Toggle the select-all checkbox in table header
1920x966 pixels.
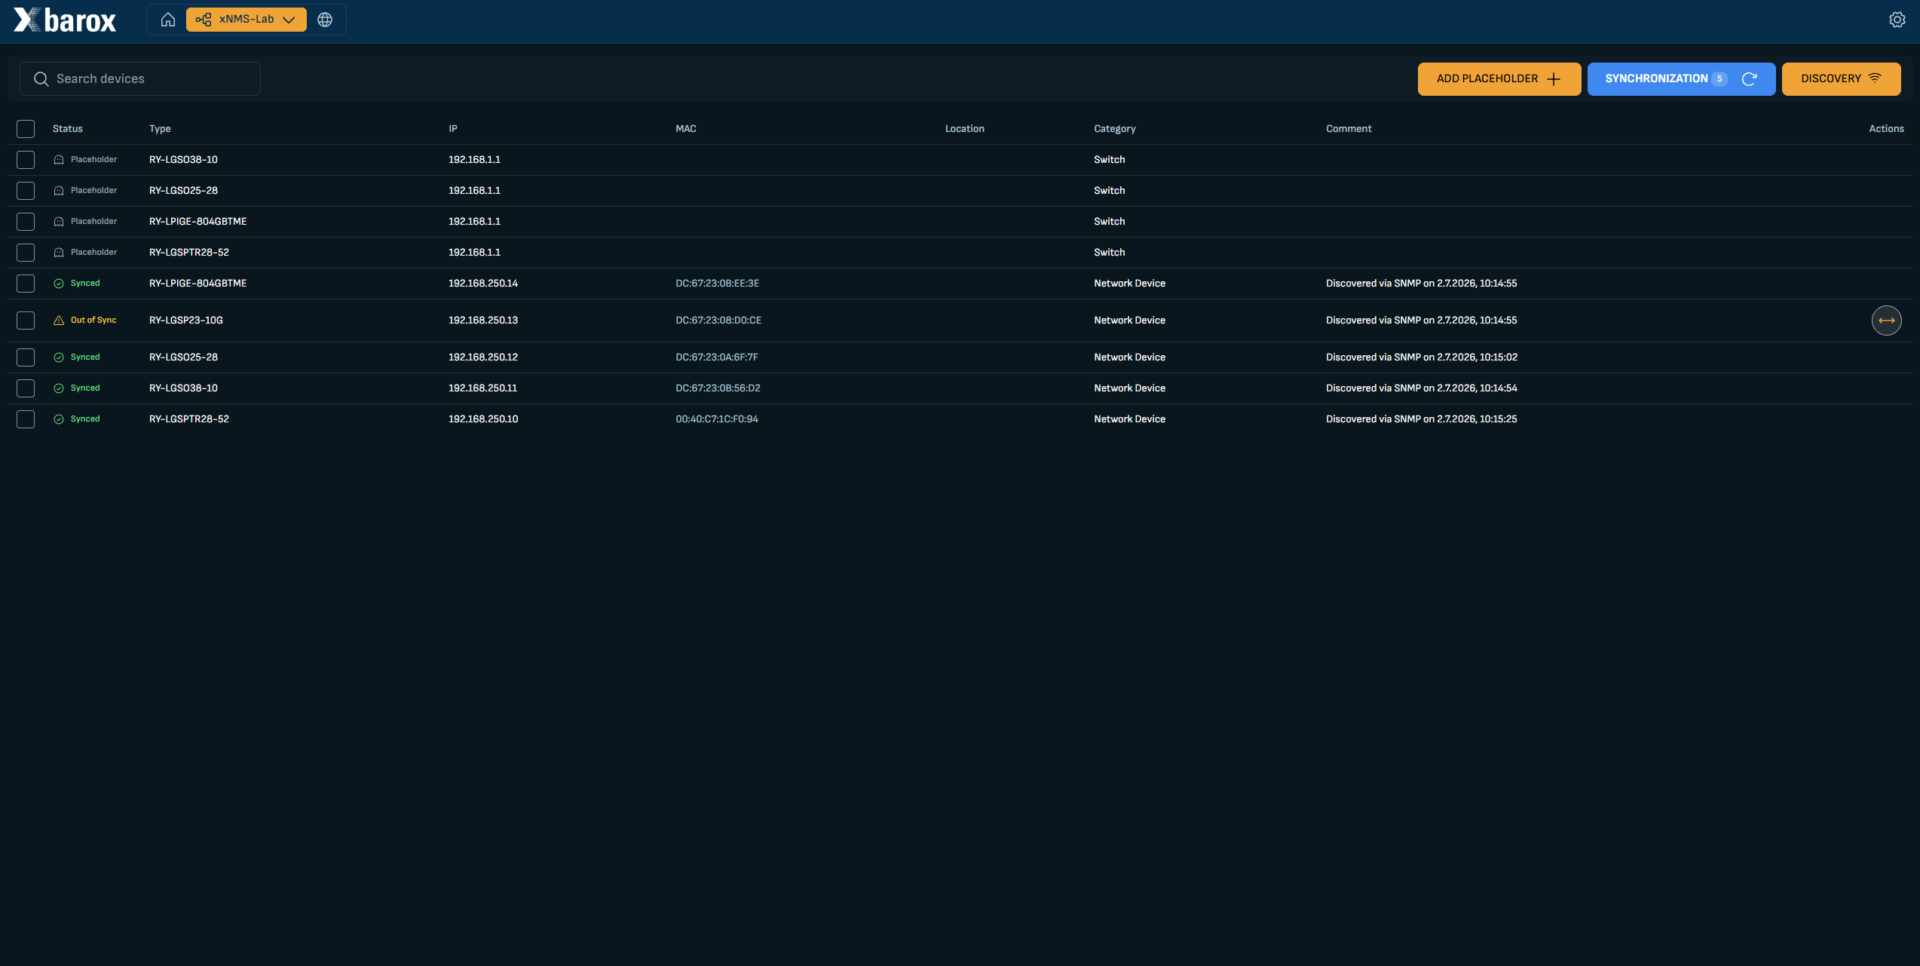click(x=26, y=129)
